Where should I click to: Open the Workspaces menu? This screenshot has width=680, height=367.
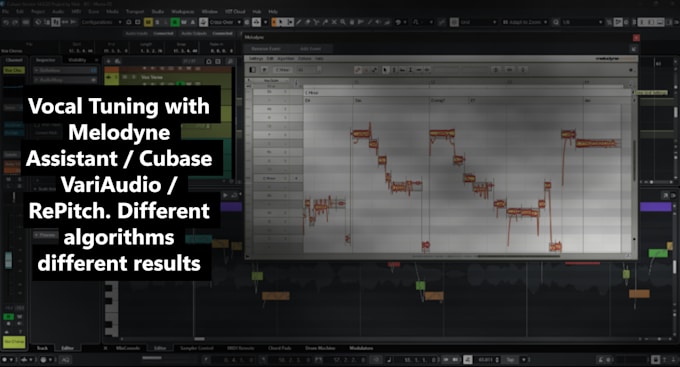click(x=183, y=12)
